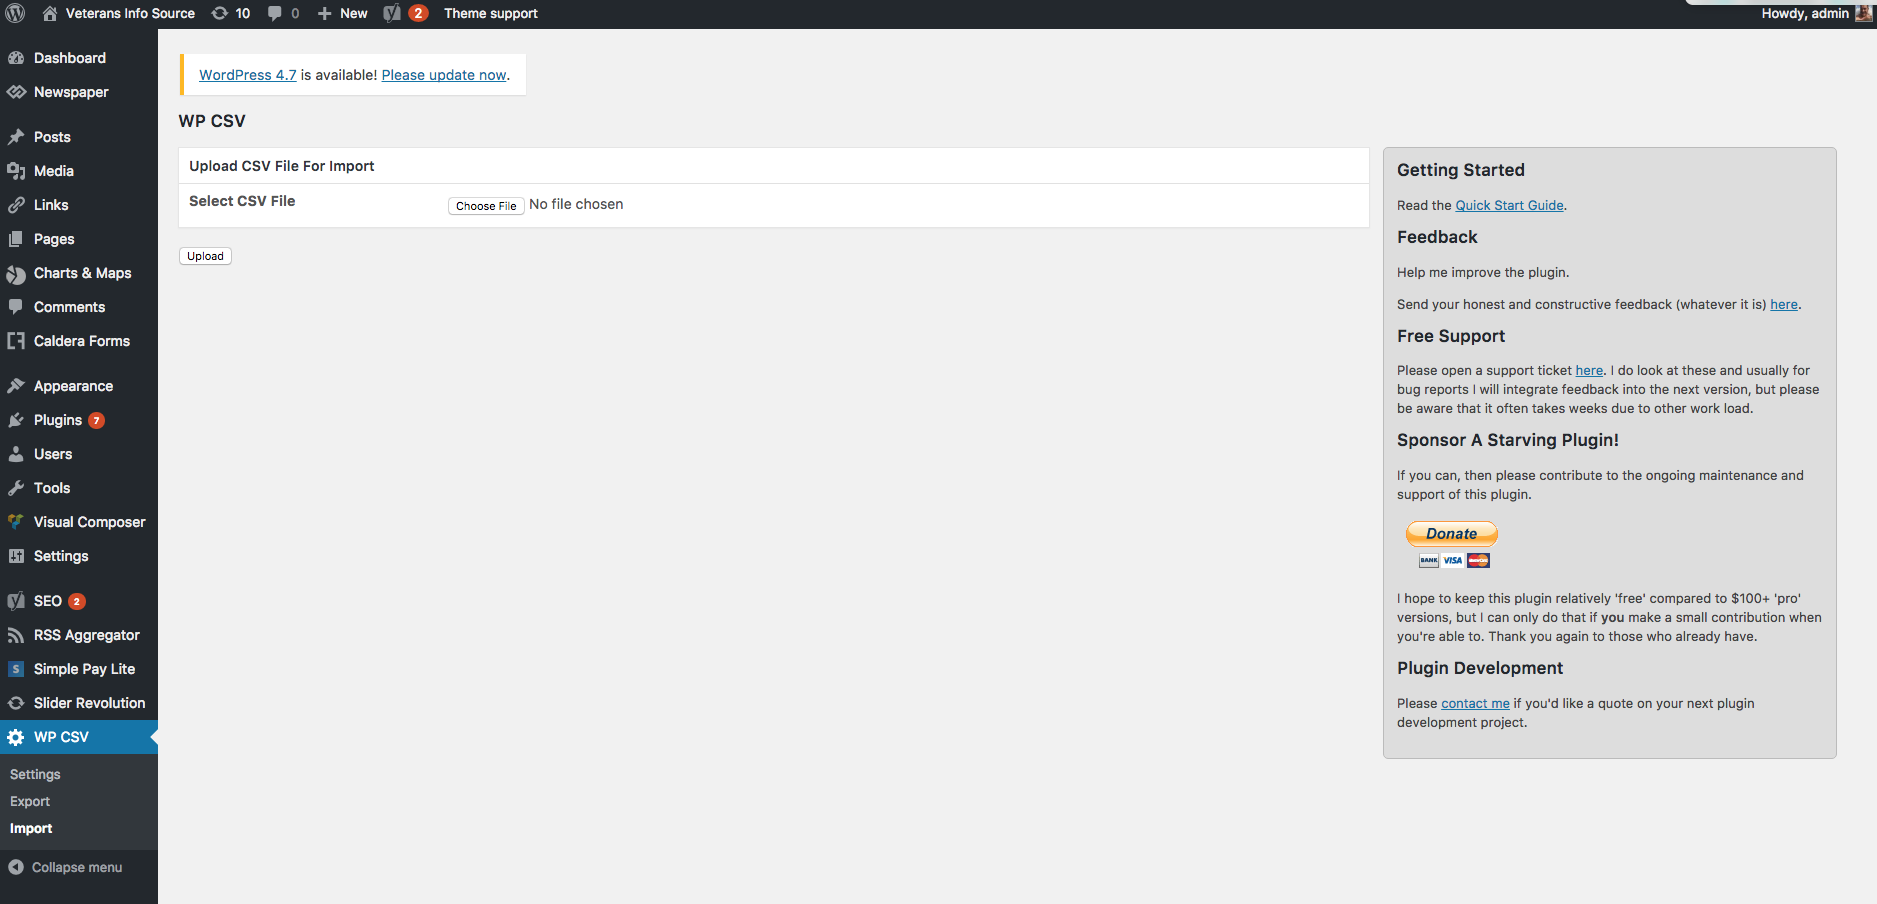Image resolution: width=1877 pixels, height=904 pixels.
Task: Click the contact me link
Action: coord(1475,703)
